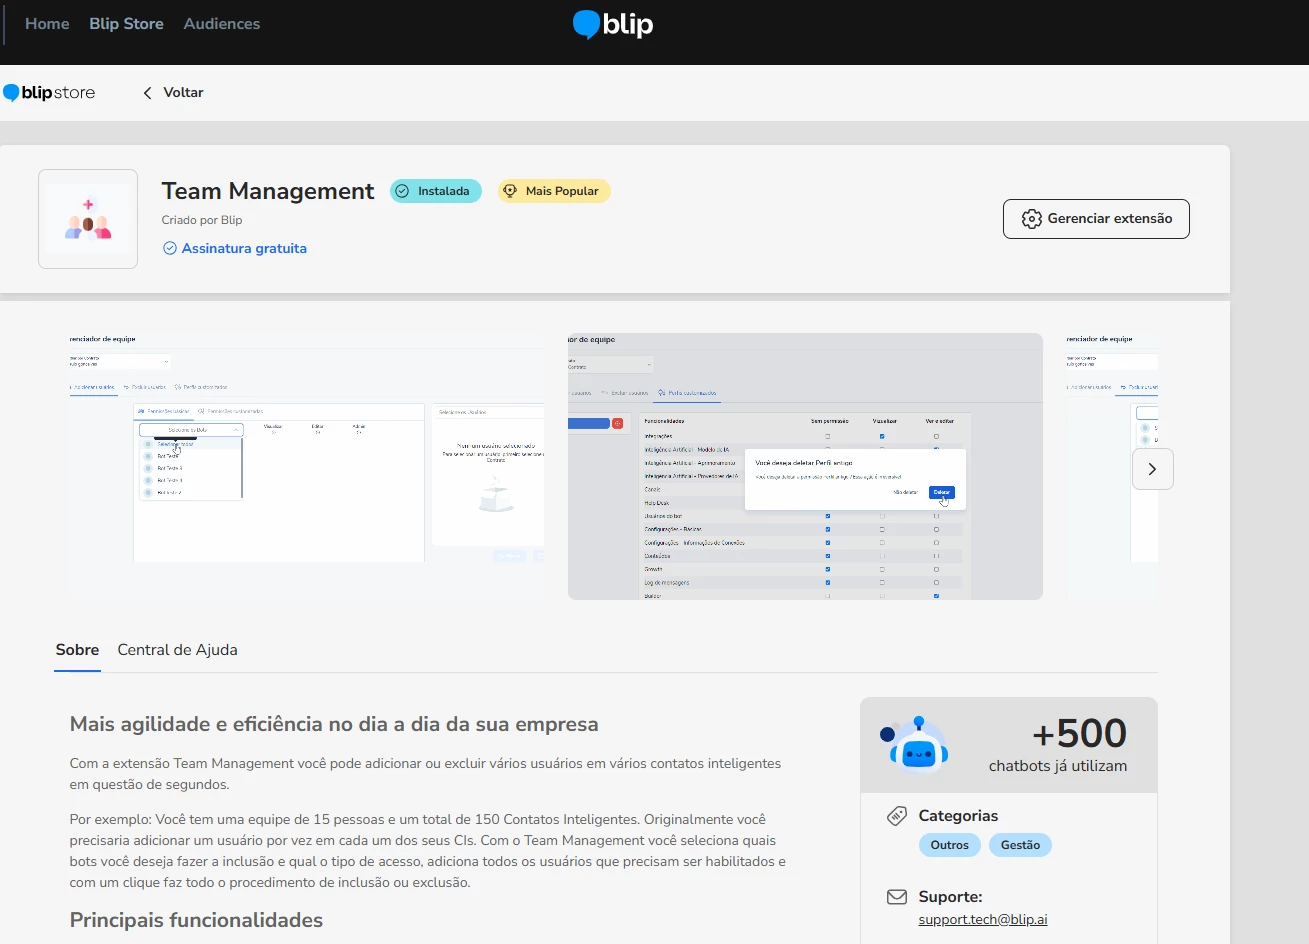This screenshot has width=1309, height=944.
Task: Click the Principais funcionalidades heading
Action: pyautogui.click(x=196, y=920)
